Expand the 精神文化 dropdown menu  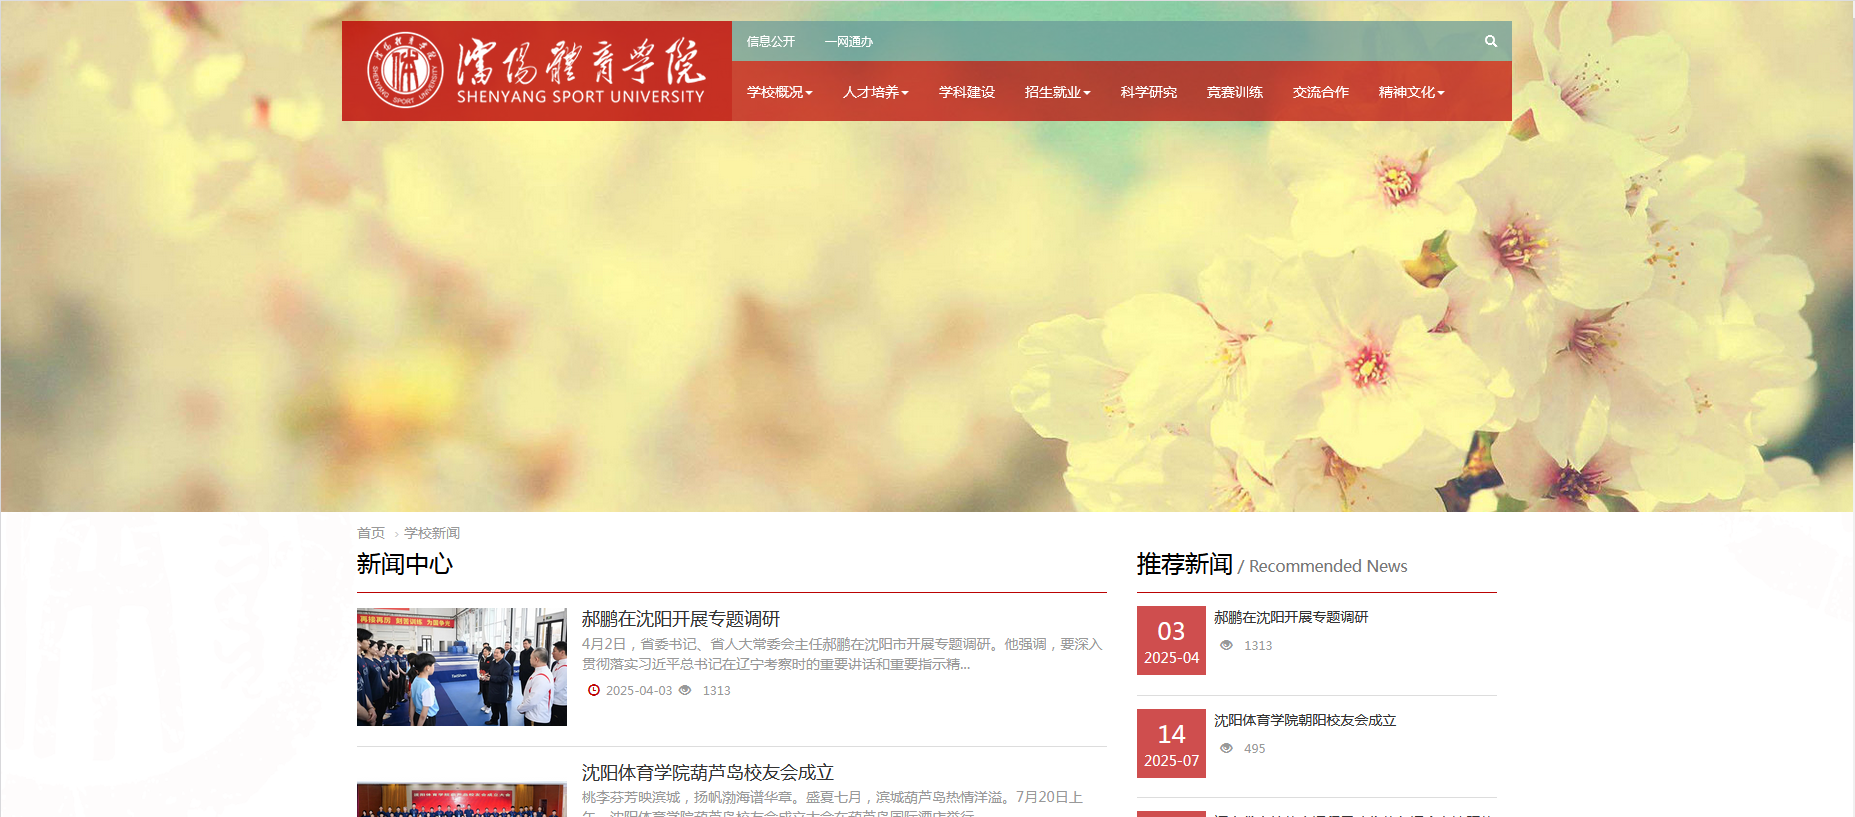tap(1411, 92)
